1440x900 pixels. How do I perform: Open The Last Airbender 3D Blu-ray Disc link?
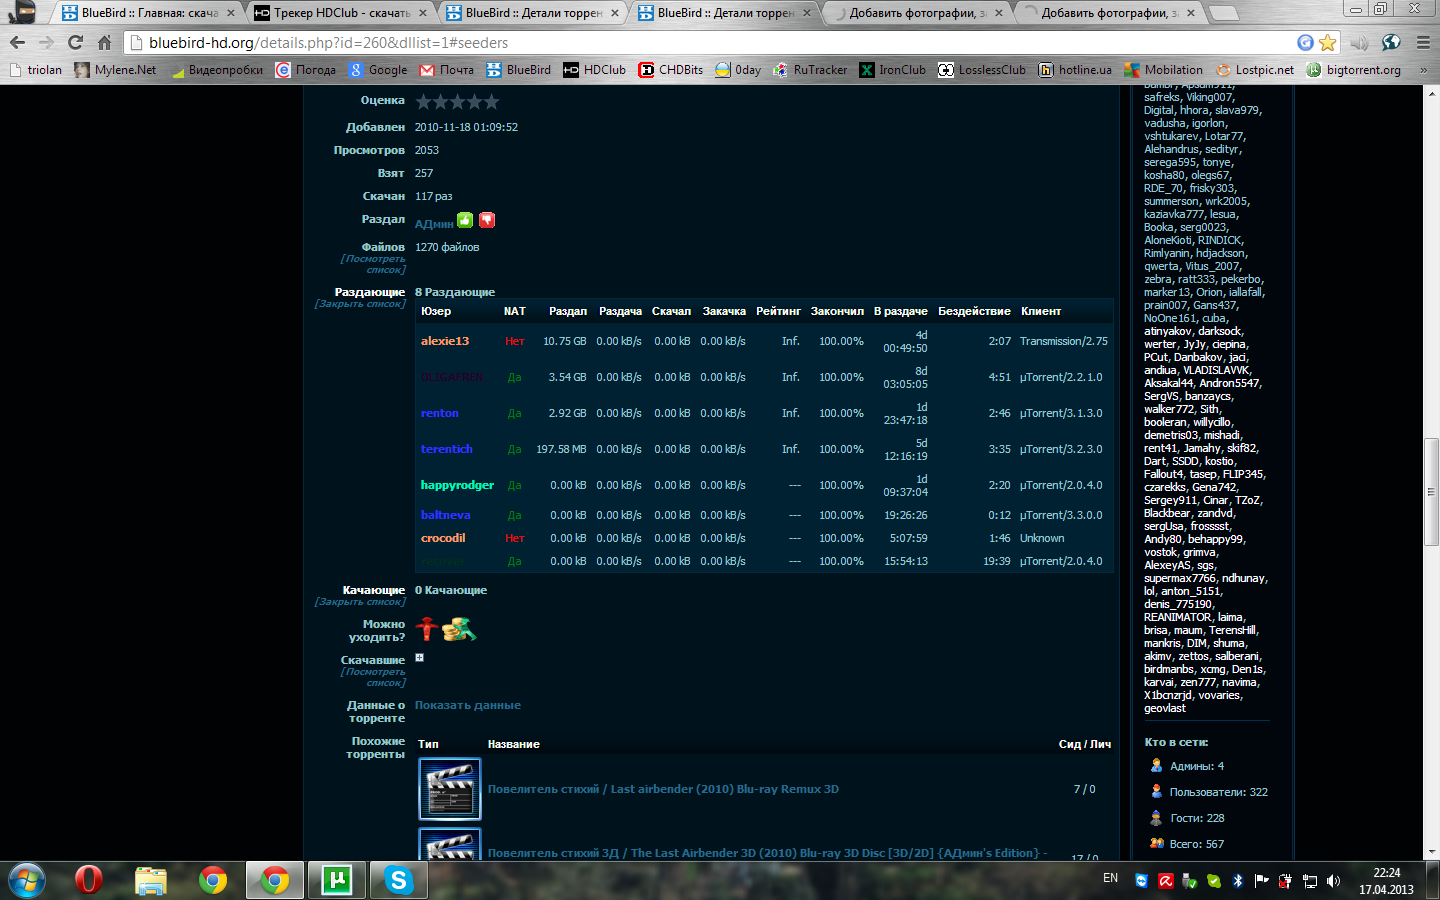click(767, 853)
